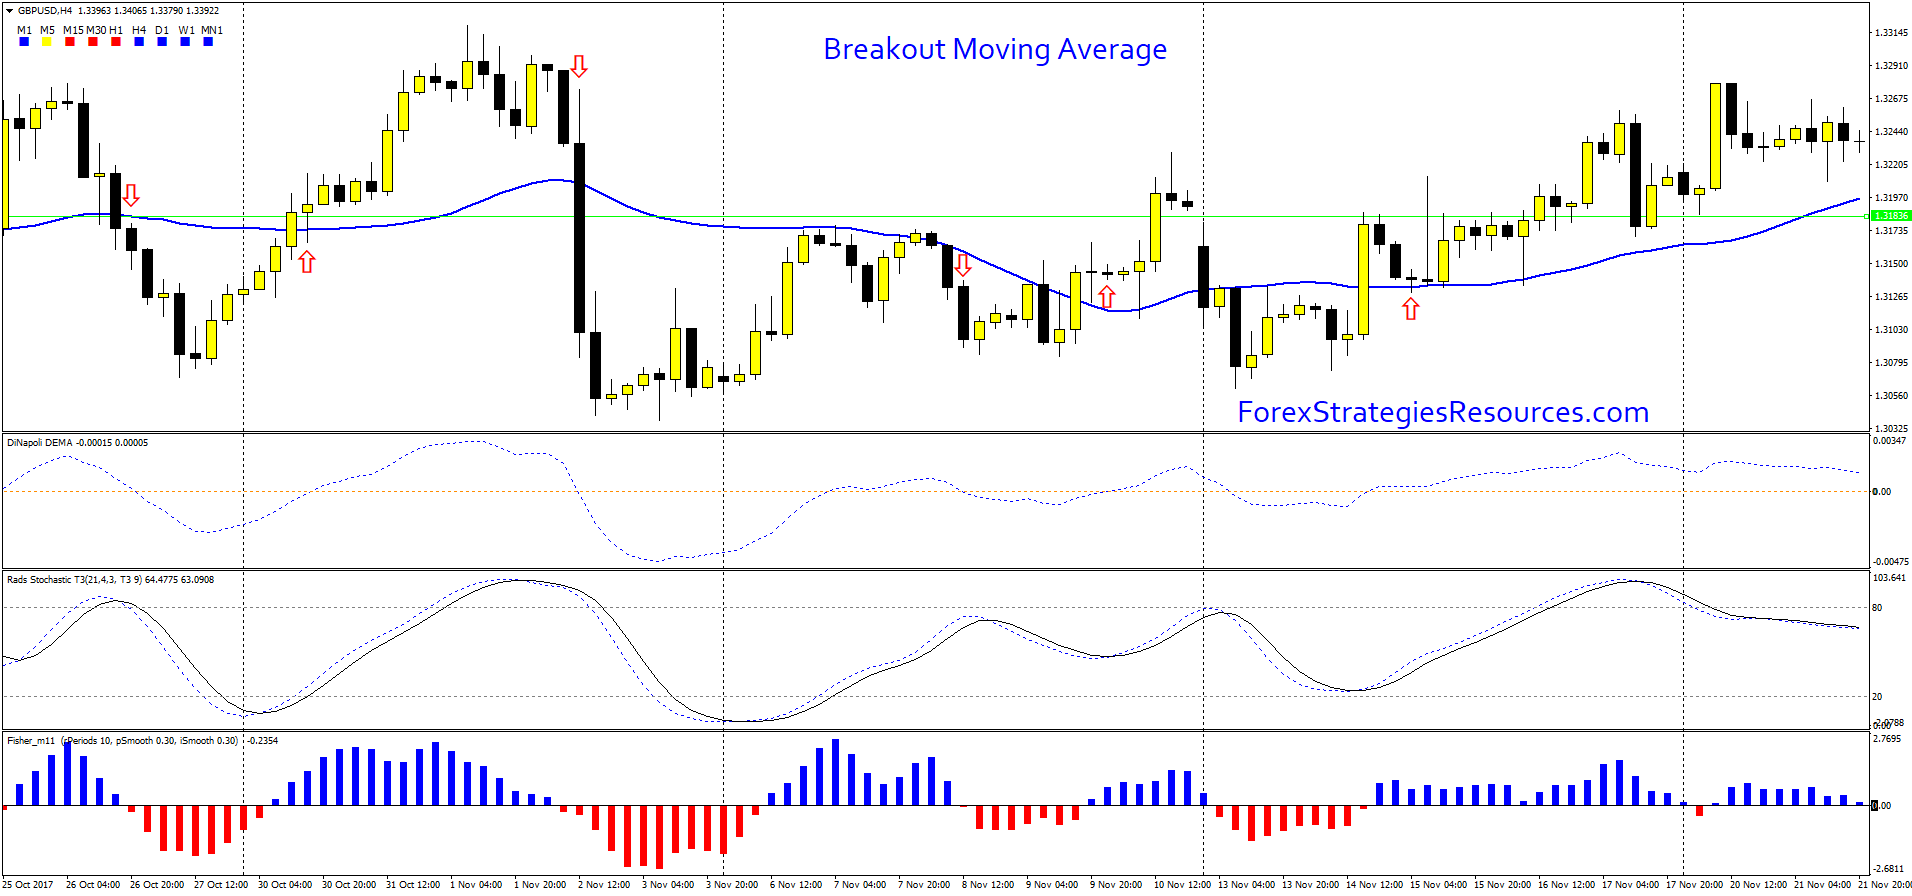Select the MN1 timeframe label
The image size is (1912, 896).
pos(212,30)
